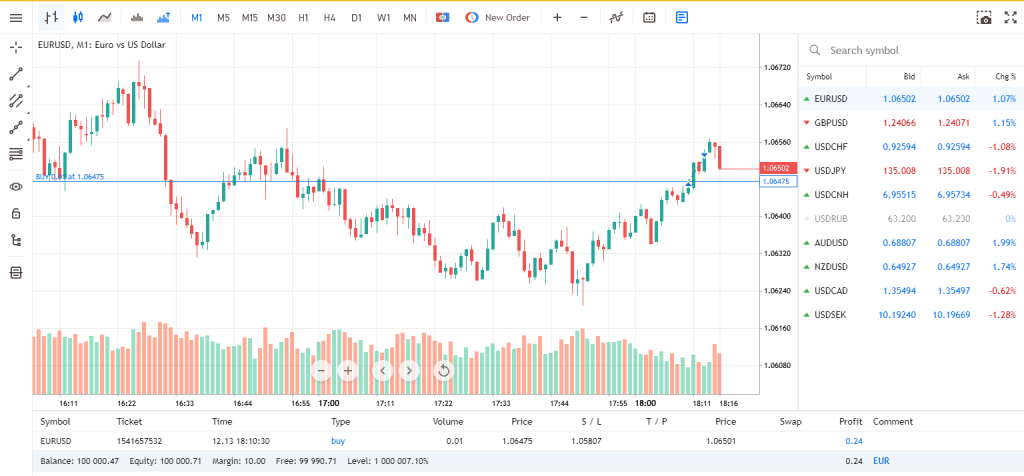Select USDCHF in Market Watch
Viewport: 1024px width, 476px height.
[x=911, y=146]
